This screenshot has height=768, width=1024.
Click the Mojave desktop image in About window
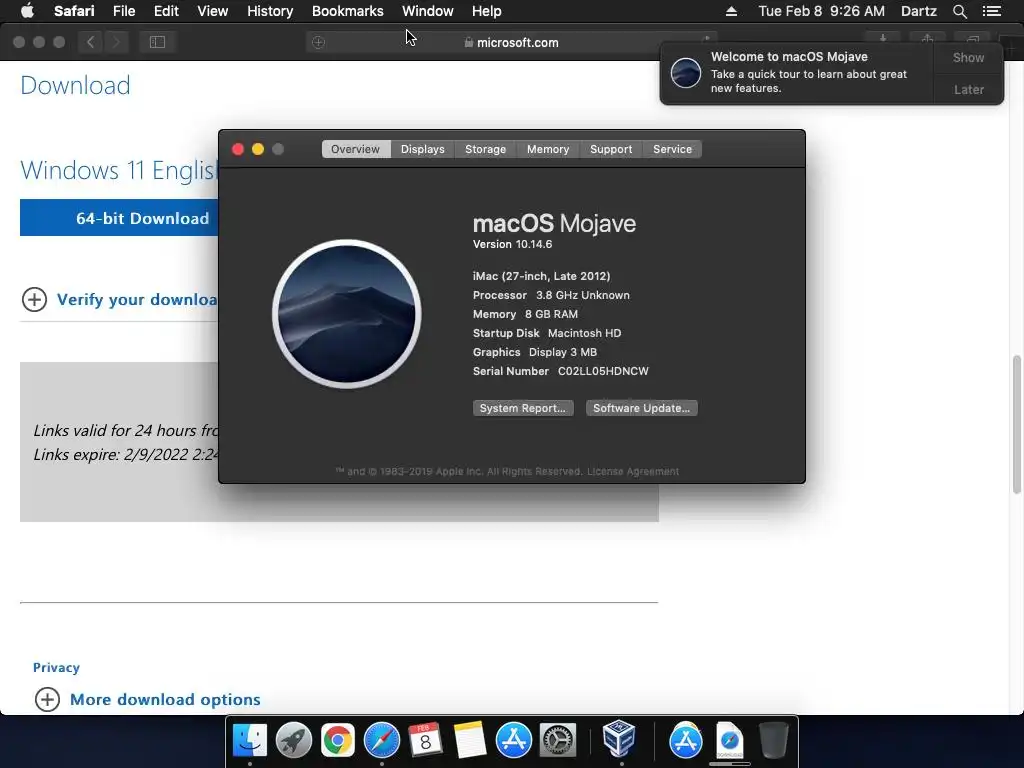(x=347, y=314)
